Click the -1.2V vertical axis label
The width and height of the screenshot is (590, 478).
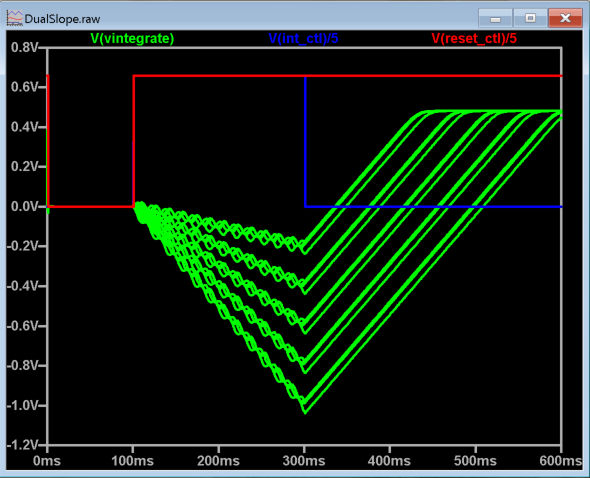[x=23, y=445]
